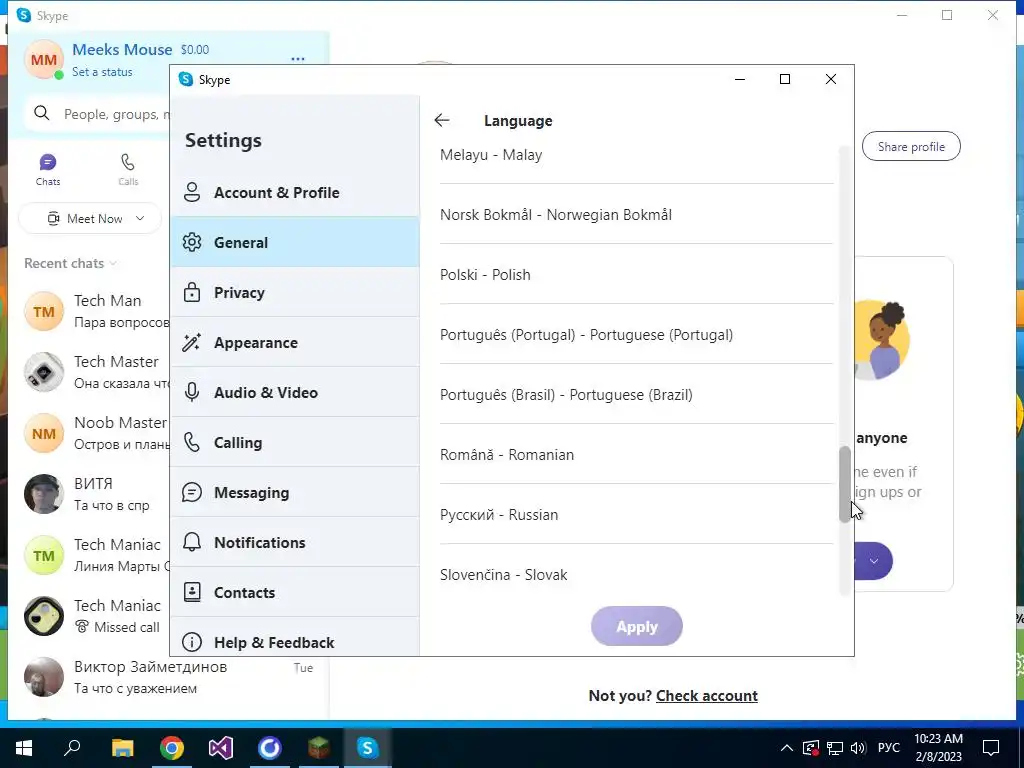Viewport: 1024px width, 768px height.
Task: Select Português (Portugal) language option
Action: coord(637,335)
